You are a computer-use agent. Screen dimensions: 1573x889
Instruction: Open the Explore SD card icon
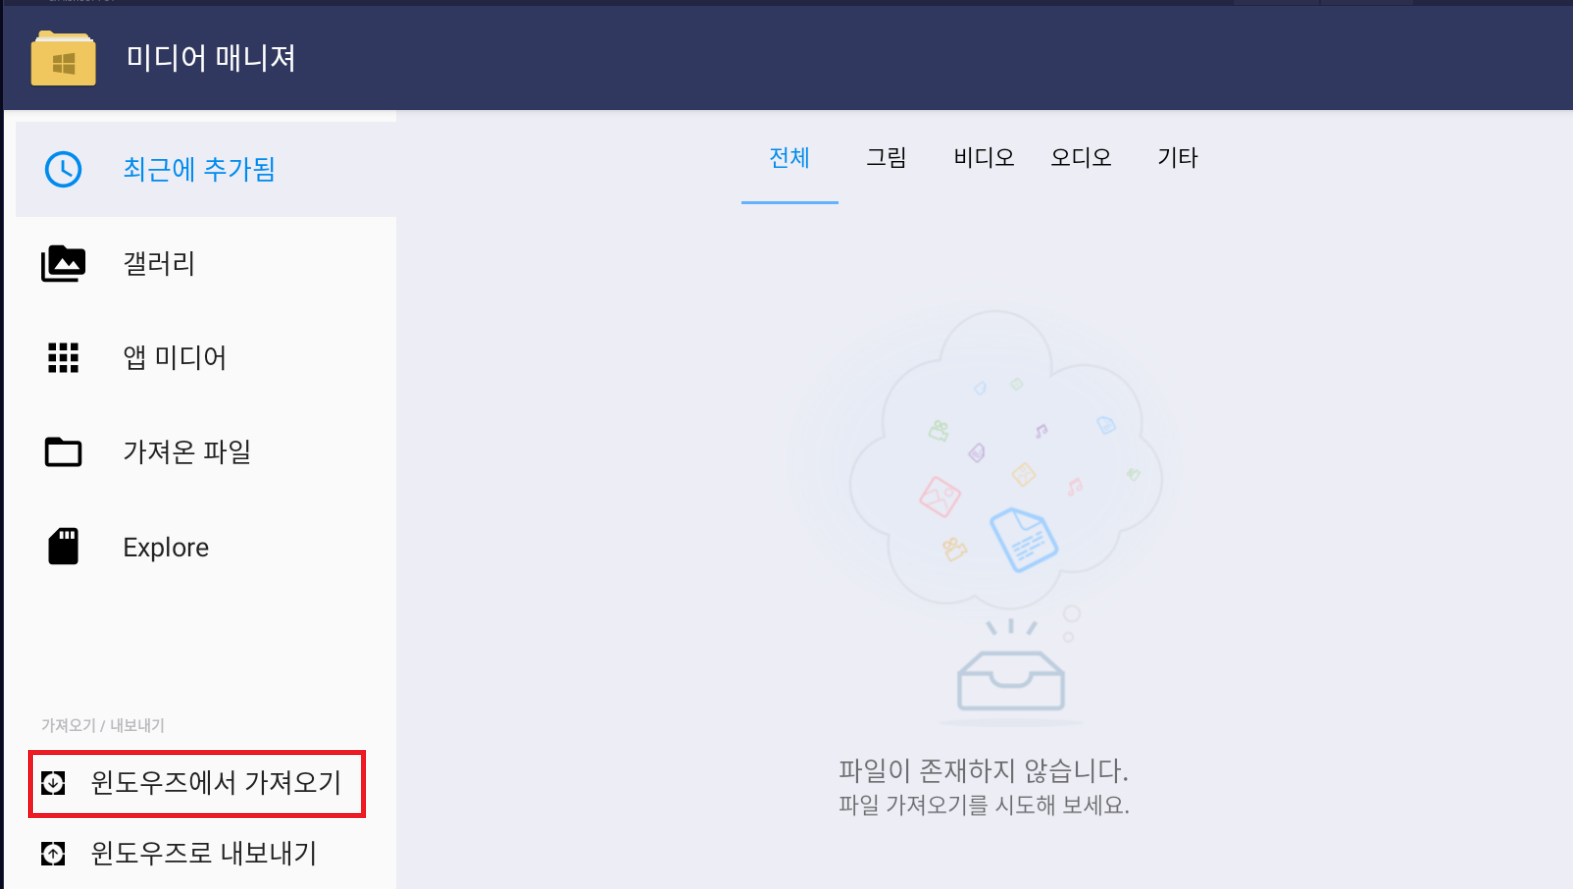(x=63, y=547)
